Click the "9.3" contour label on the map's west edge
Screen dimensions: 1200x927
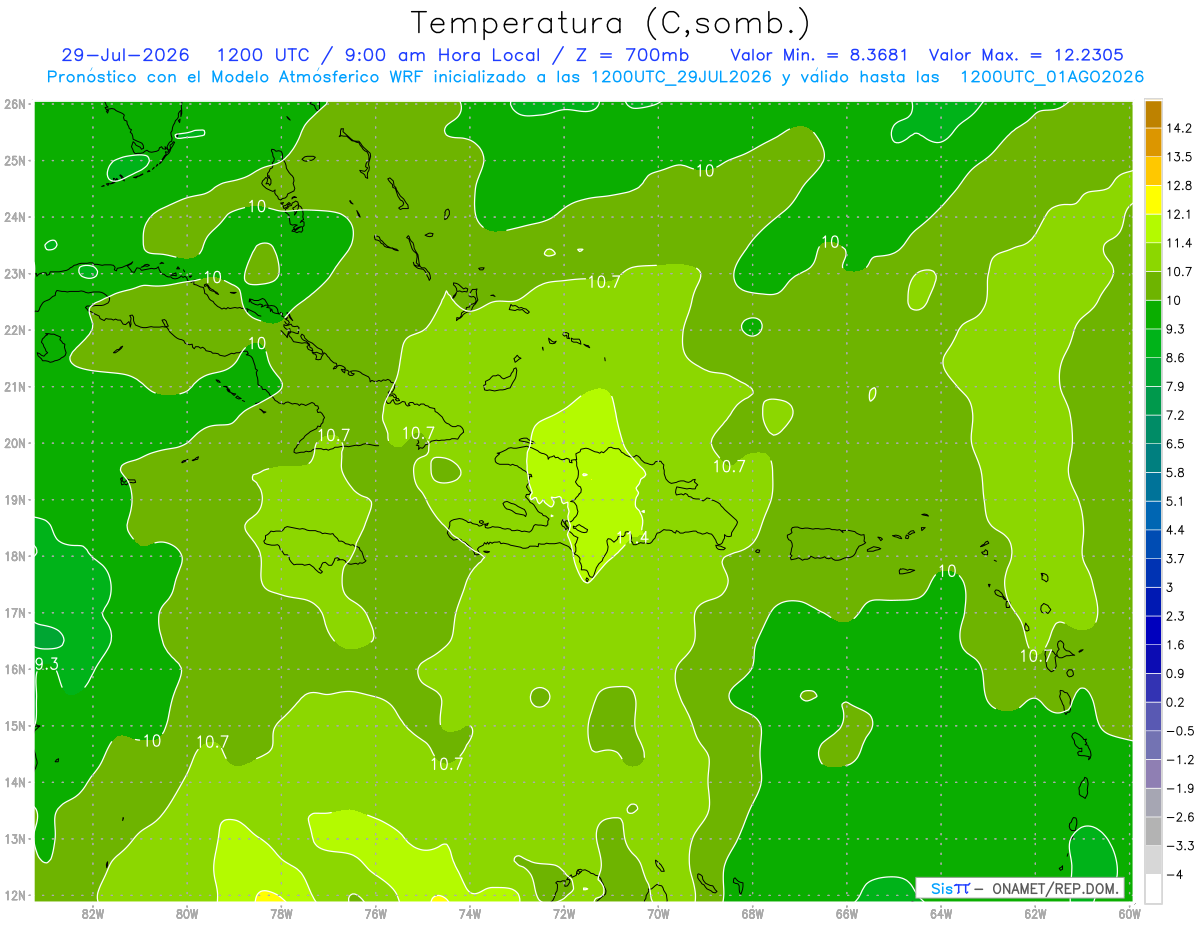coord(46,663)
